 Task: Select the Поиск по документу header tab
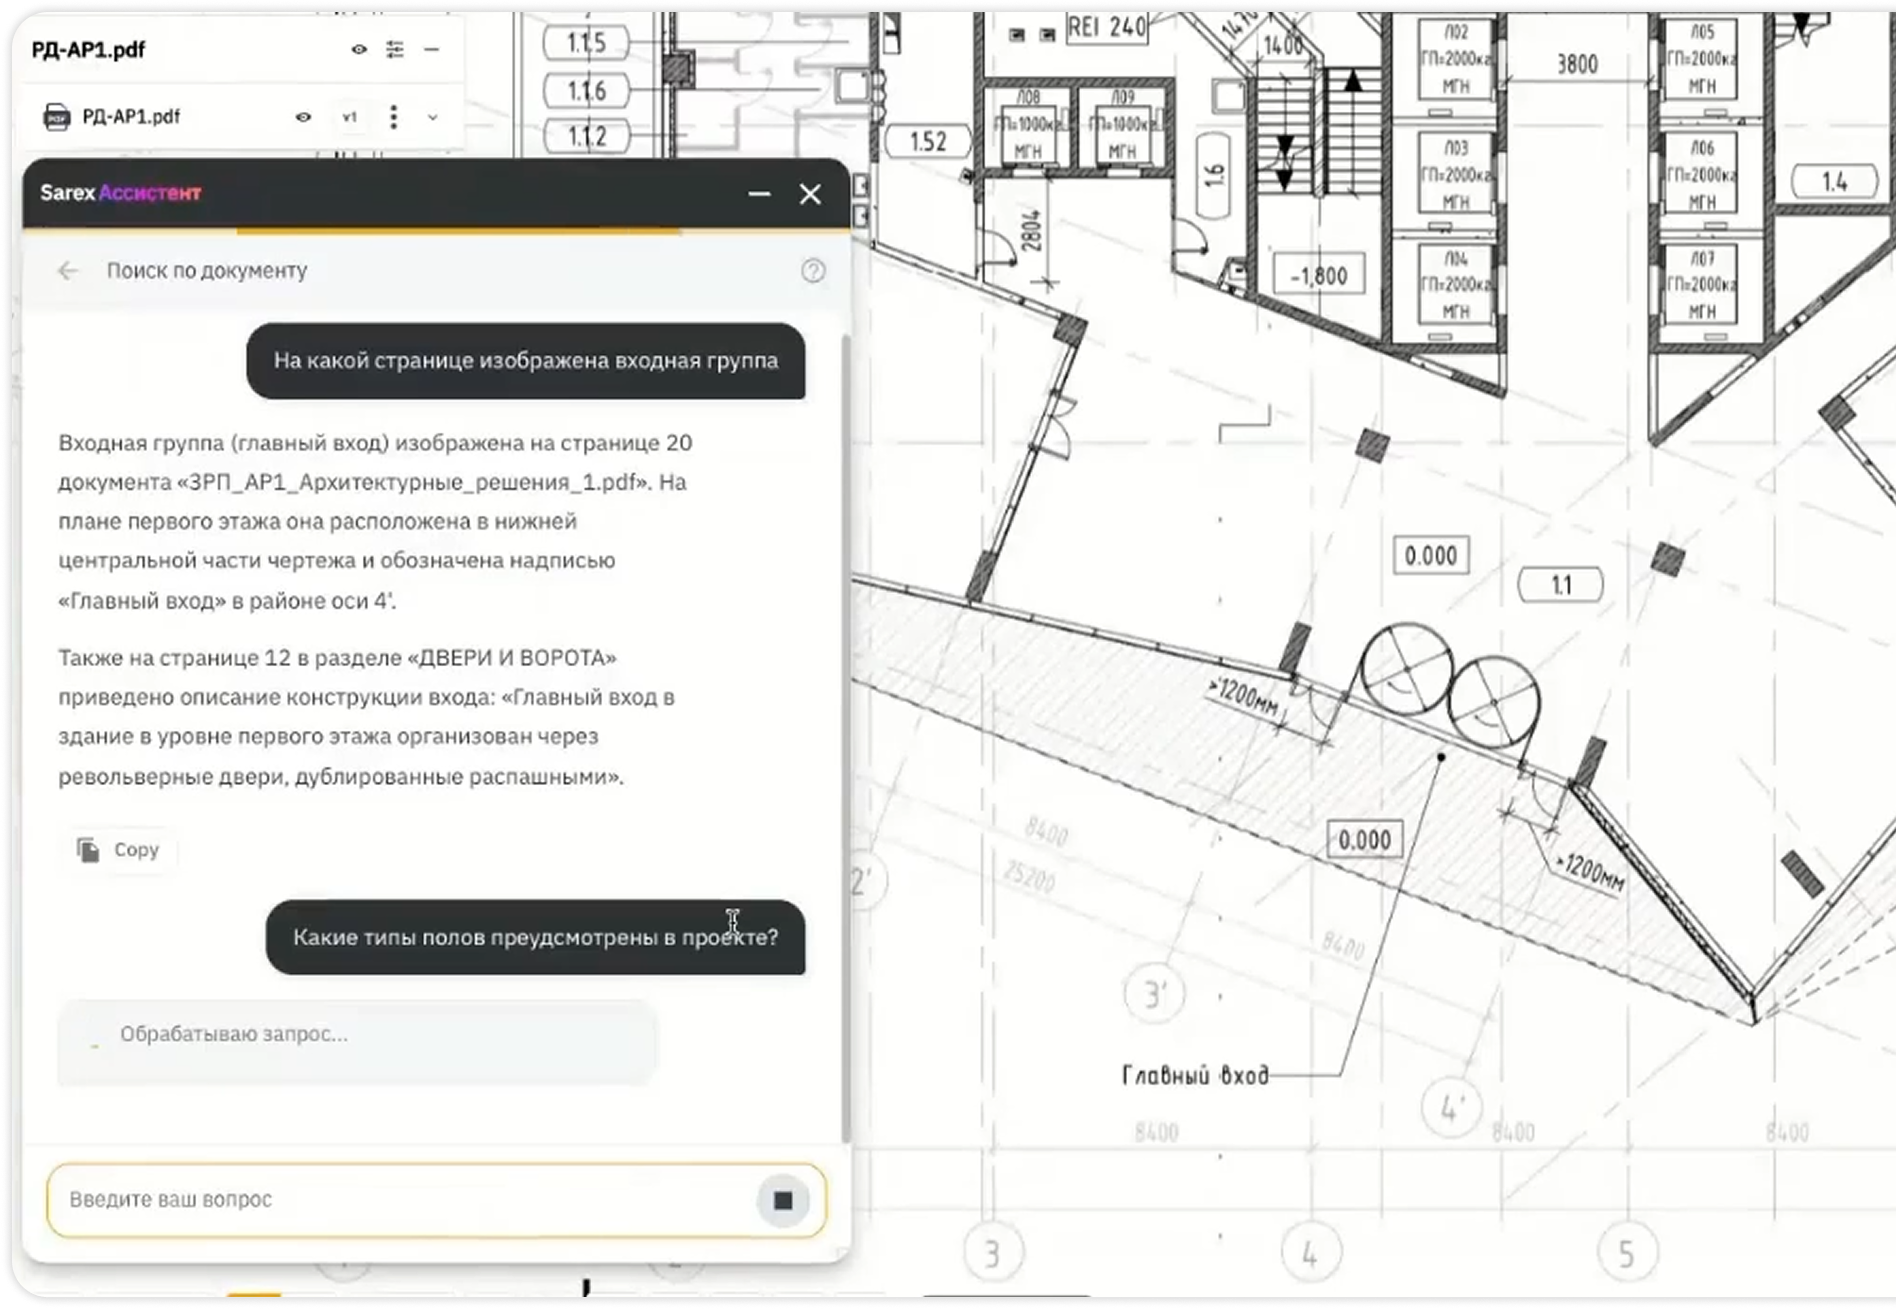[x=207, y=271]
